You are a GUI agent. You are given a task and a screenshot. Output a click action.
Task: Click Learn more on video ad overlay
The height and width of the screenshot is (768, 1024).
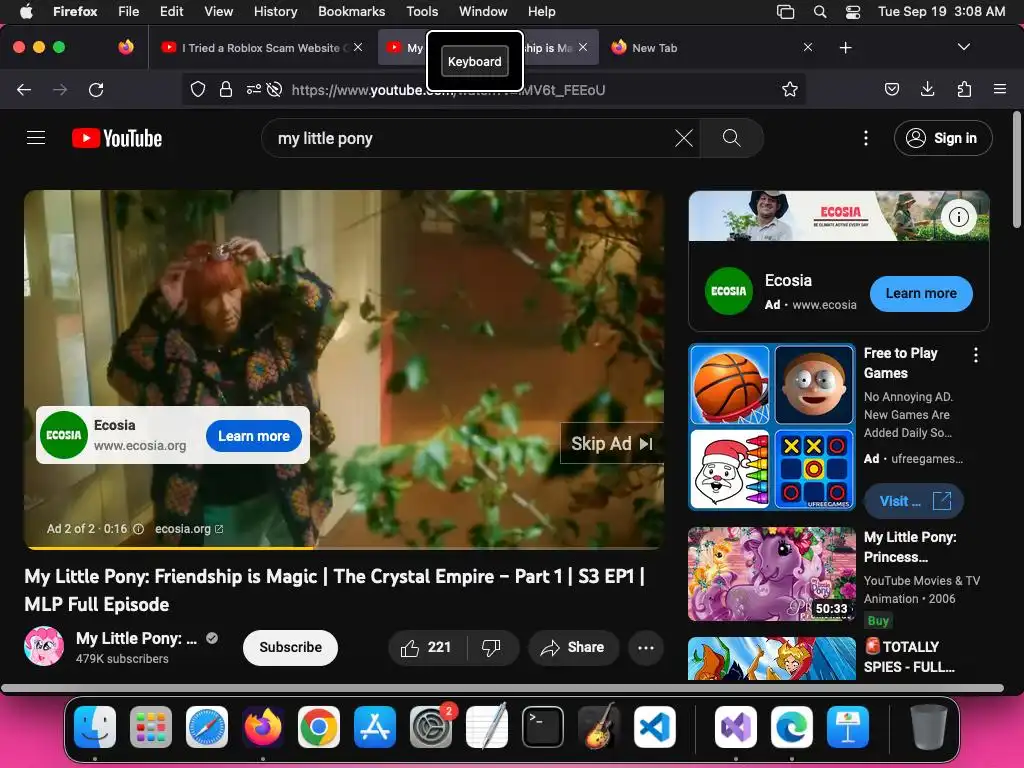(x=253, y=436)
